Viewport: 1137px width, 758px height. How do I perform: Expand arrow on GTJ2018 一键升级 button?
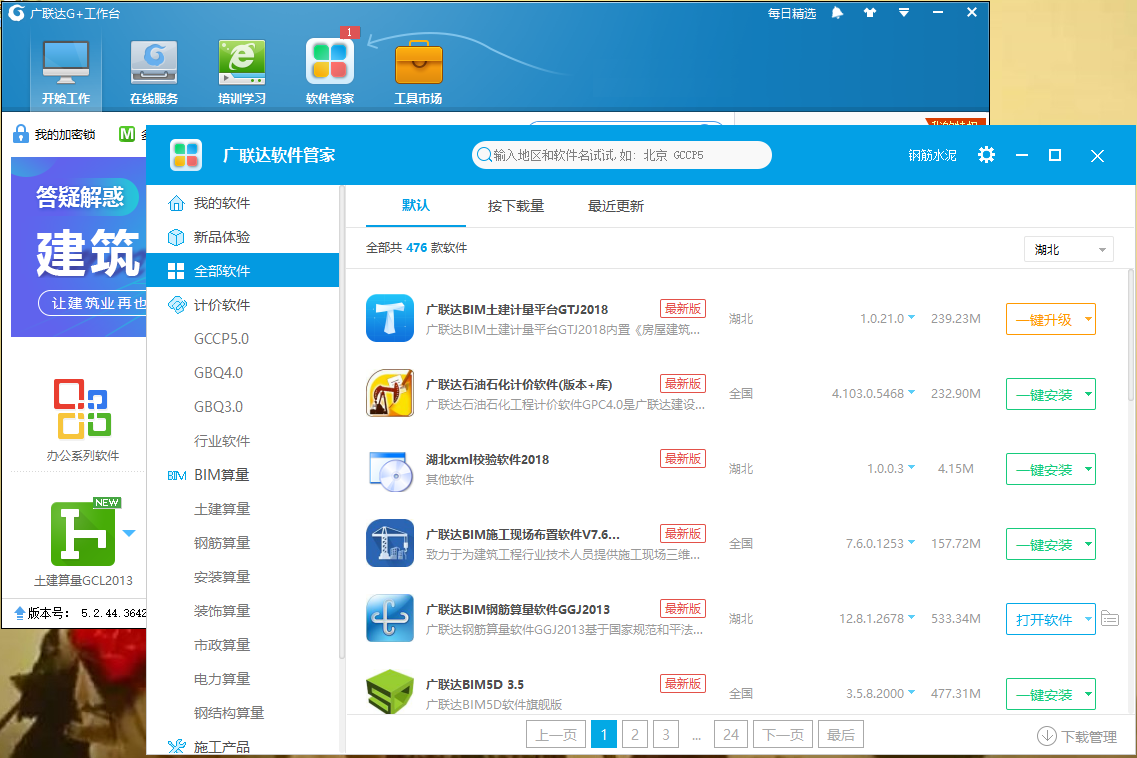pyautogui.click(x=1088, y=319)
